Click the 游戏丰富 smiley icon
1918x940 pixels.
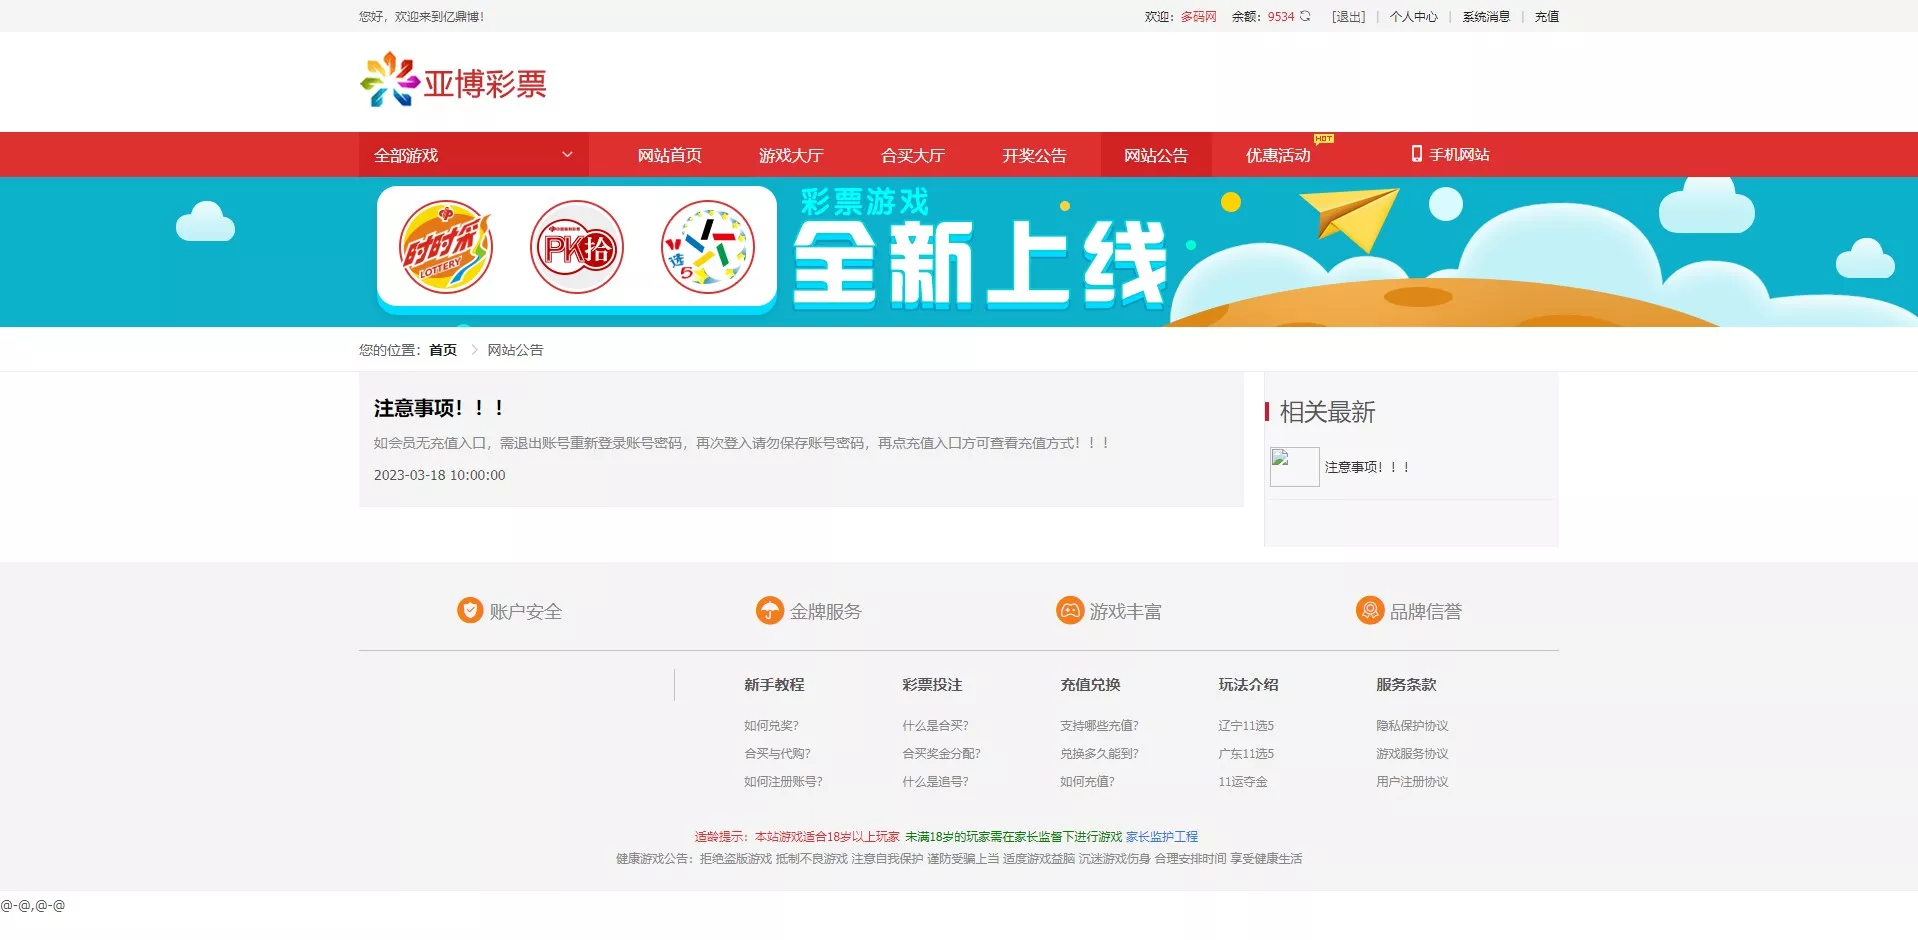point(1069,610)
